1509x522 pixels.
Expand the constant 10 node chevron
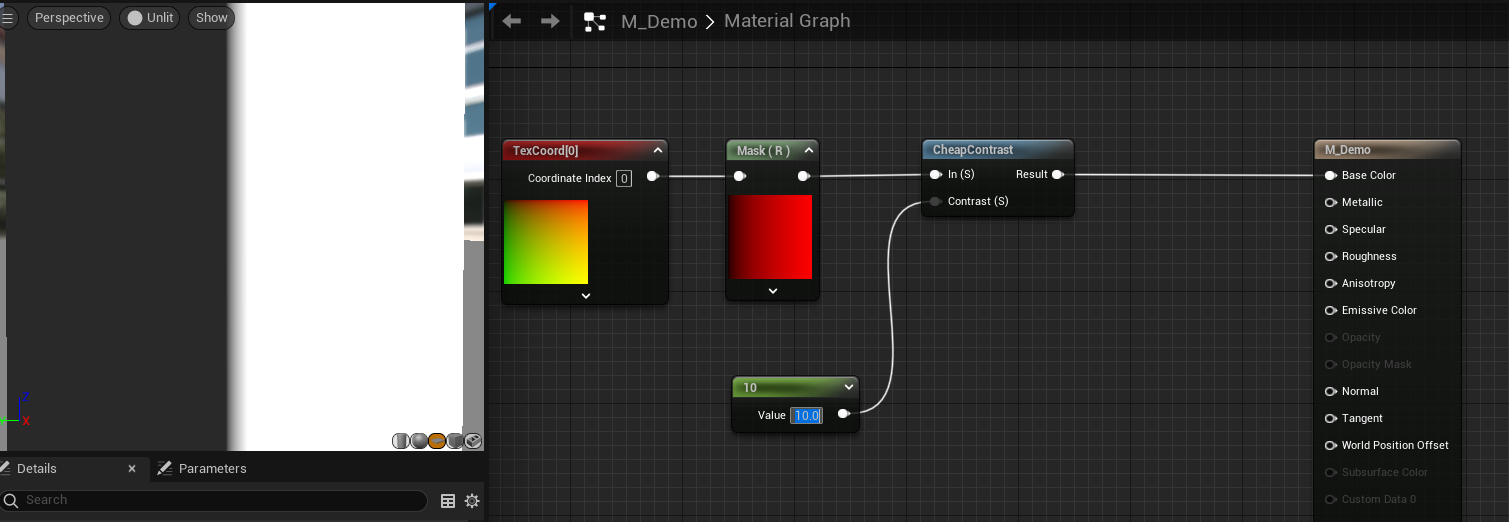coord(849,387)
